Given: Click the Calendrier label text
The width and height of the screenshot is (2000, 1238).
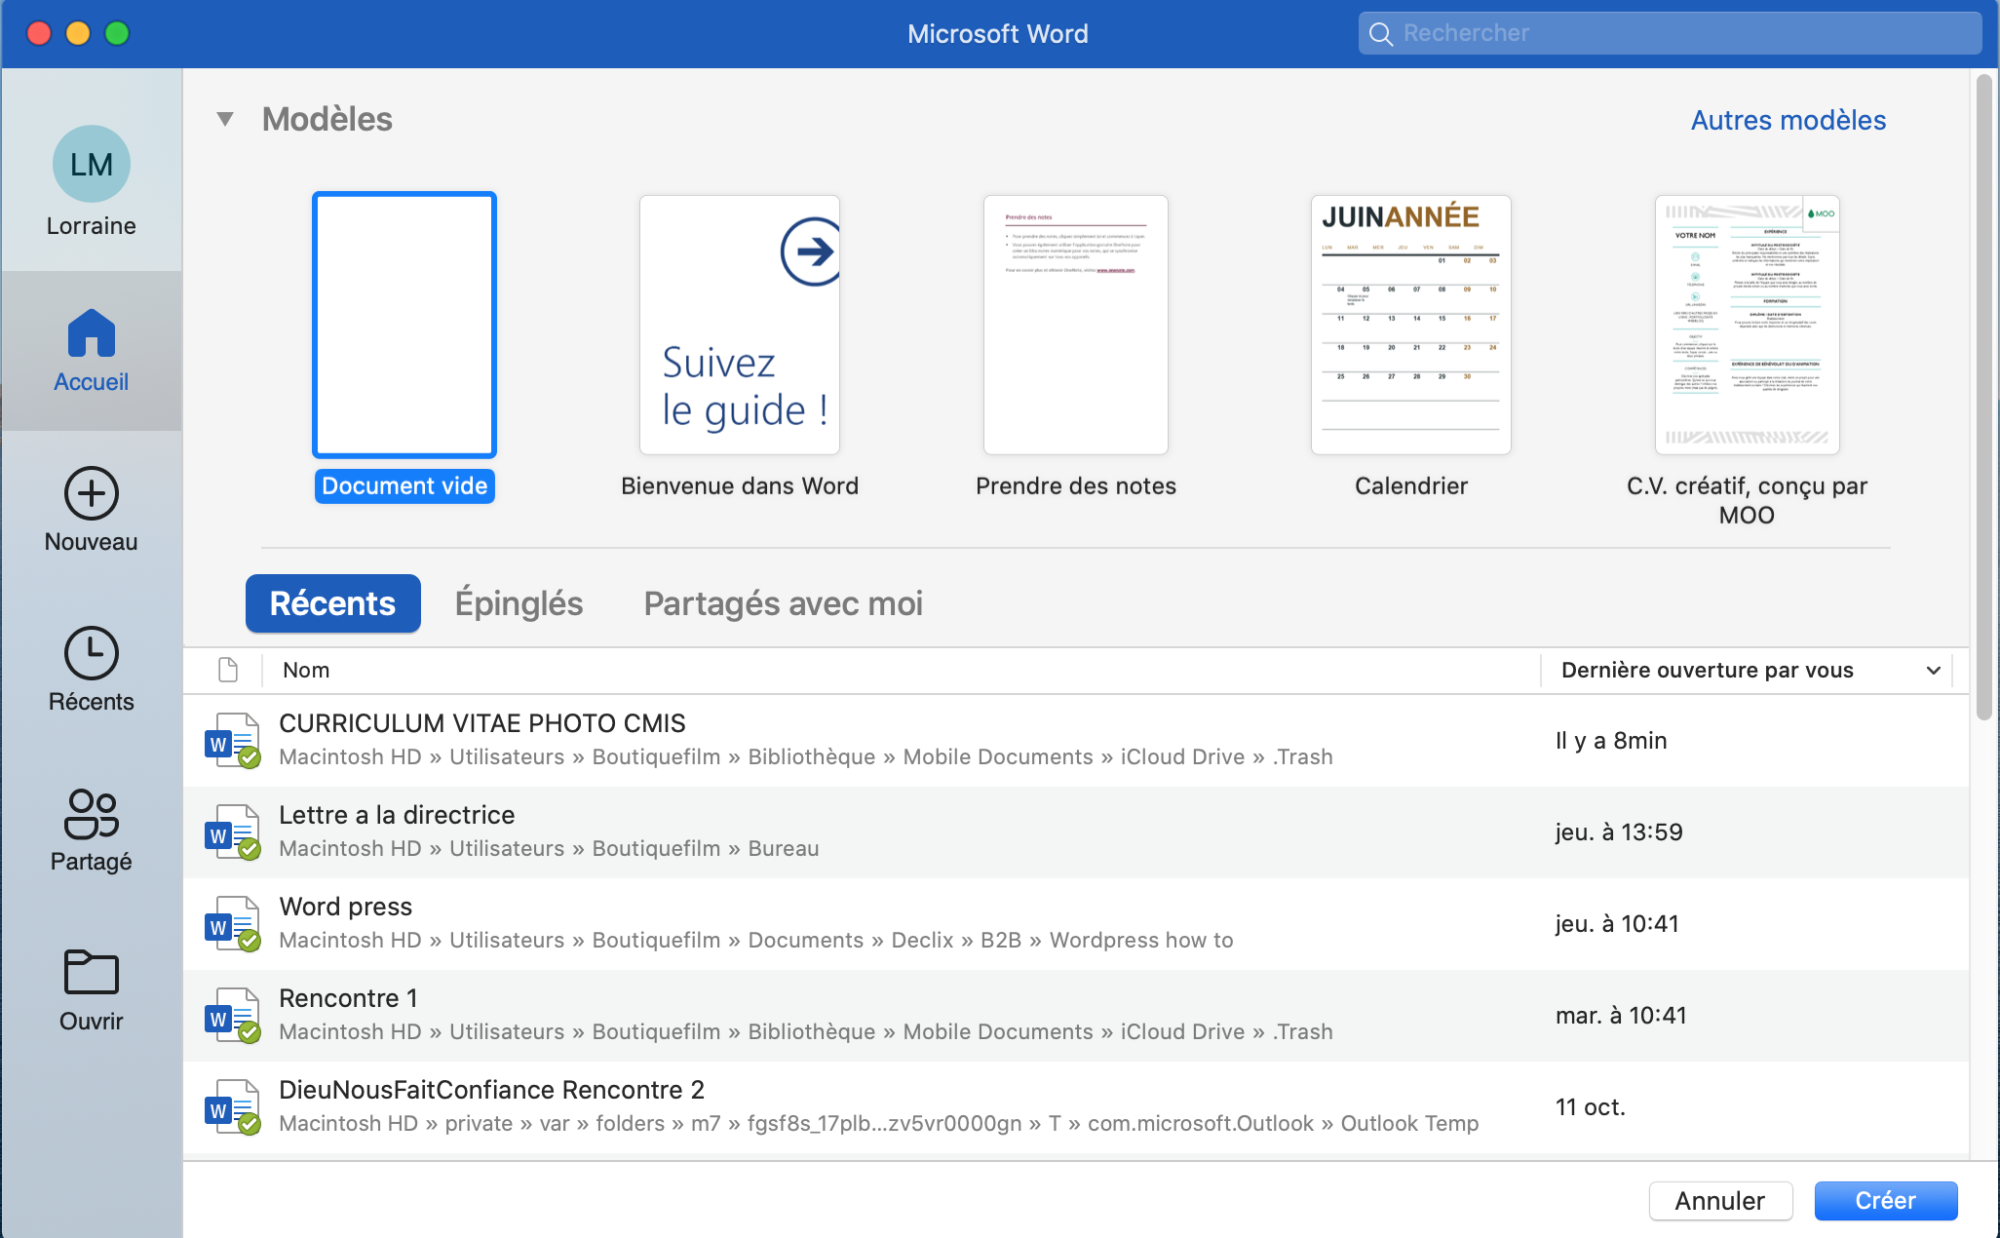Looking at the screenshot, I should [x=1411, y=486].
